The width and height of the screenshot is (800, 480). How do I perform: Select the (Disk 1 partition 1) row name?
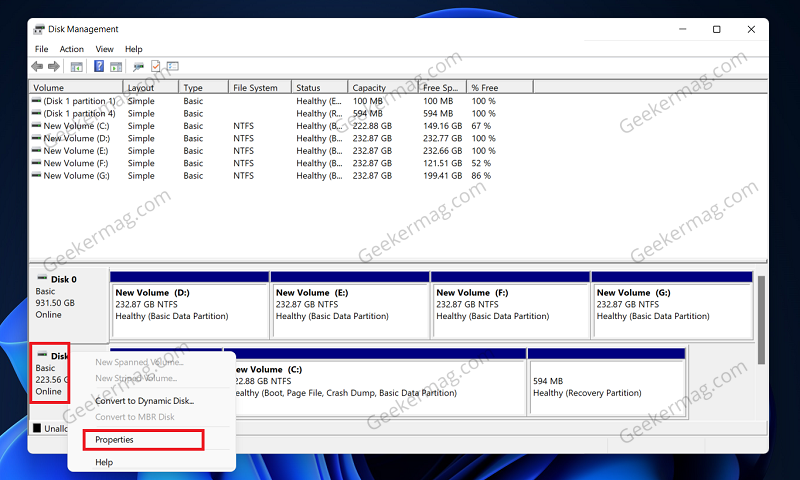pos(79,101)
